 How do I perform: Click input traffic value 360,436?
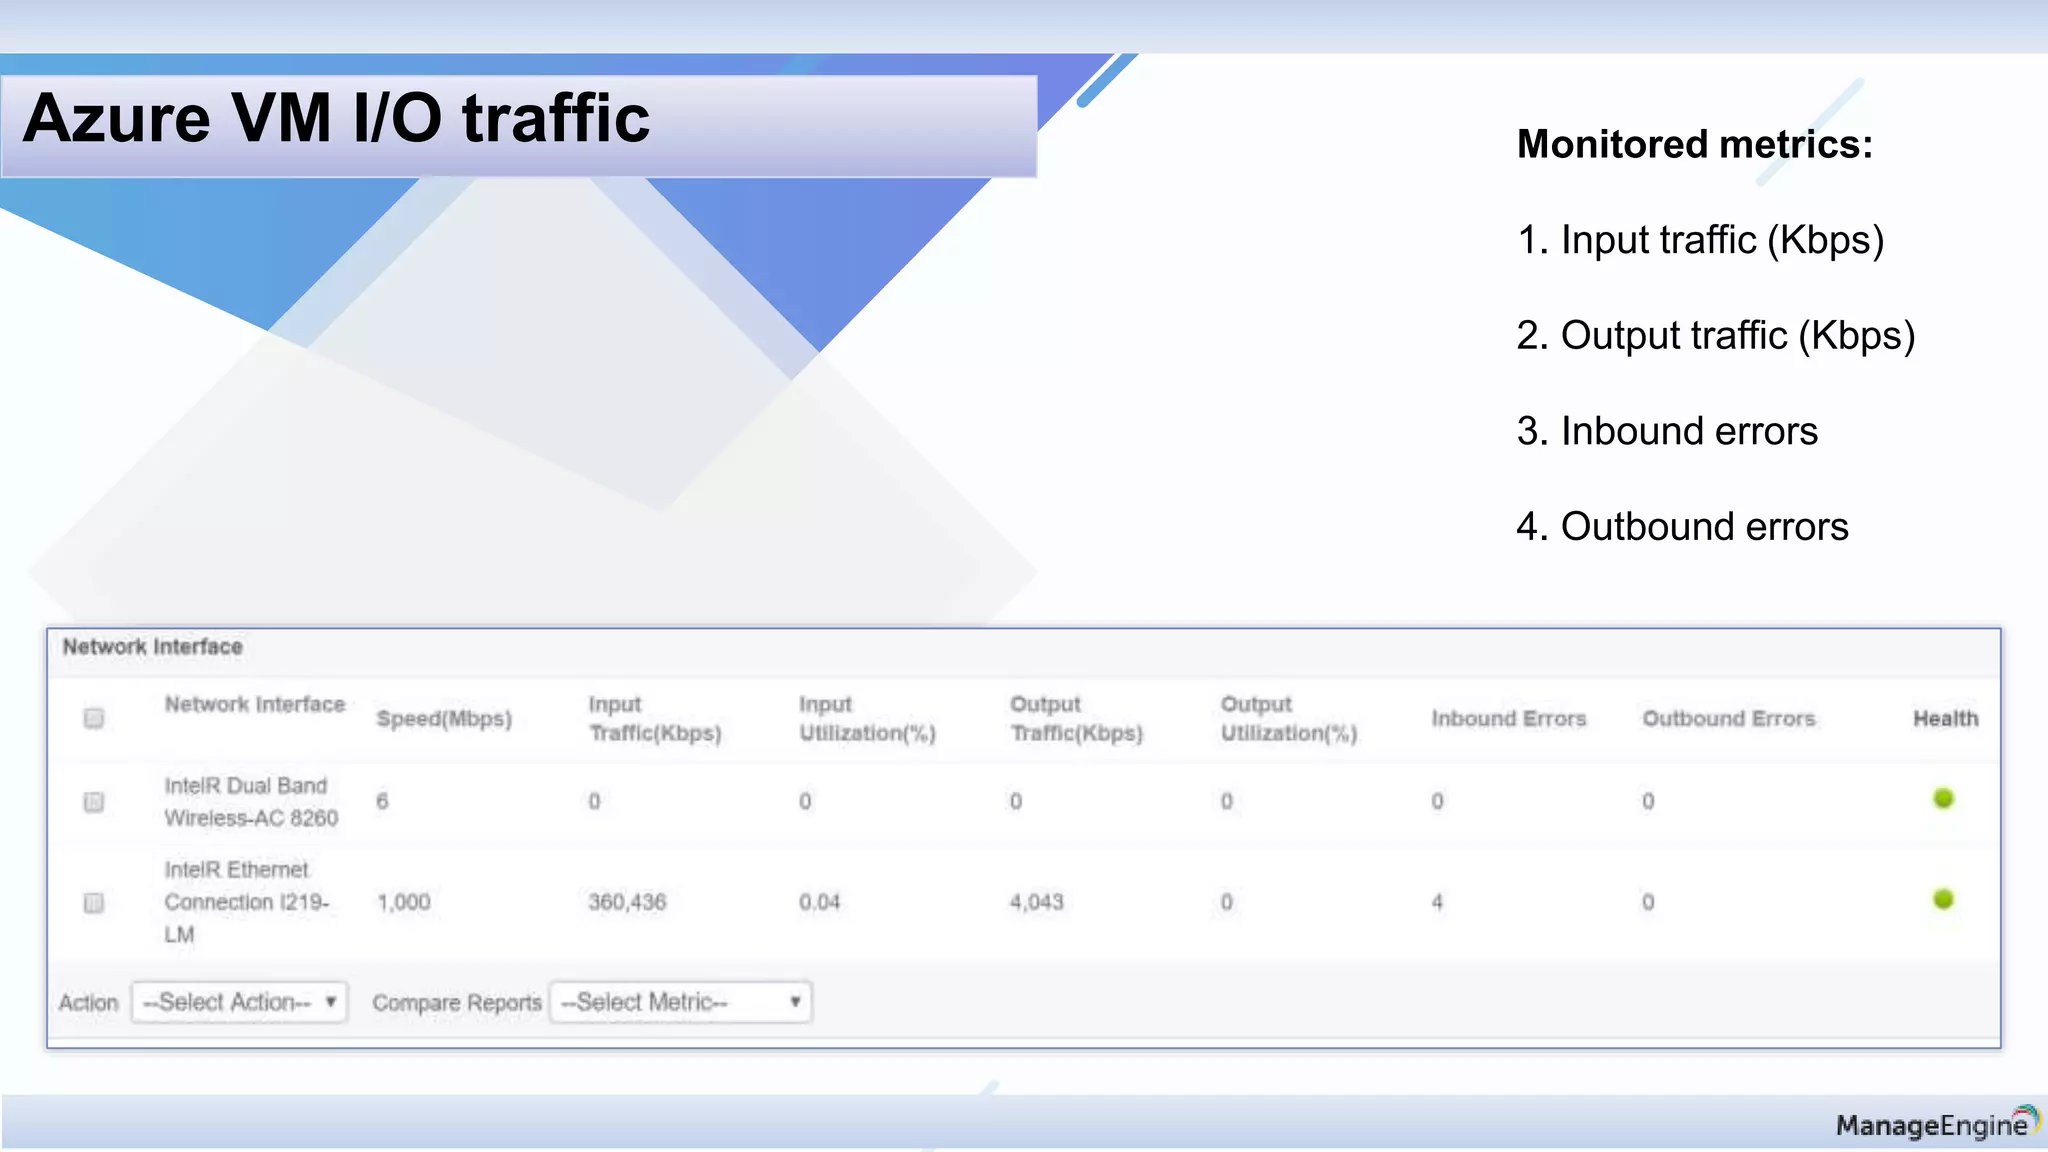point(627,902)
